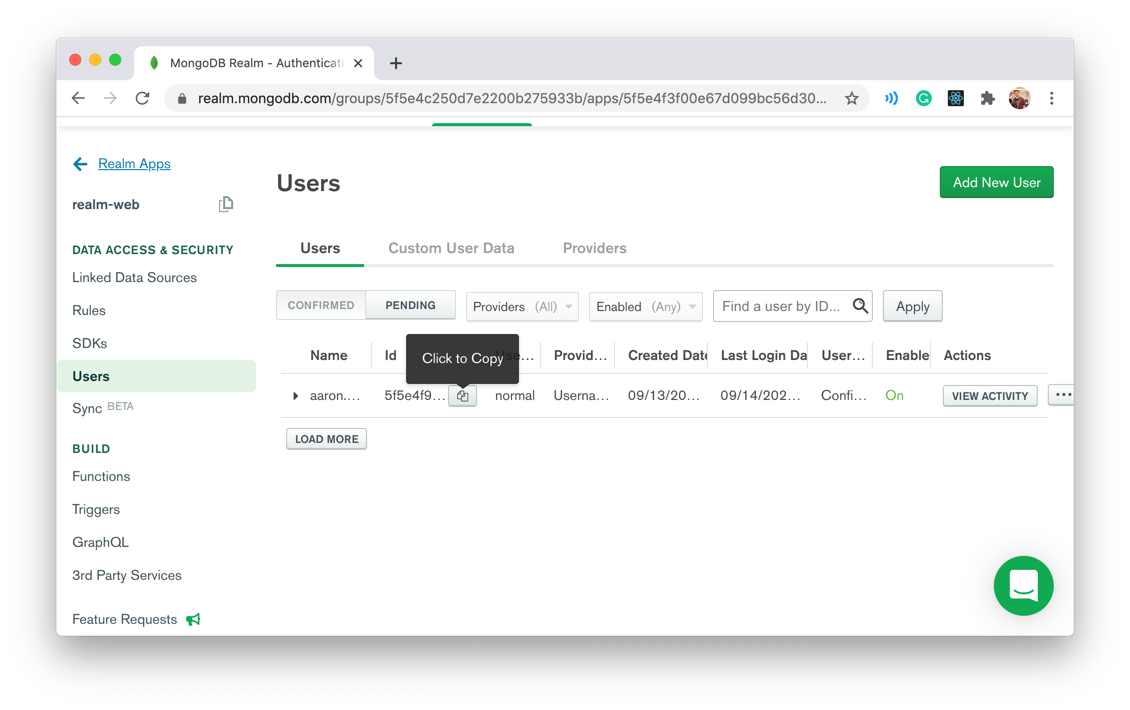Click the Add New User button
This screenshot has height=710, width=1130.
(x=996, y=182)
